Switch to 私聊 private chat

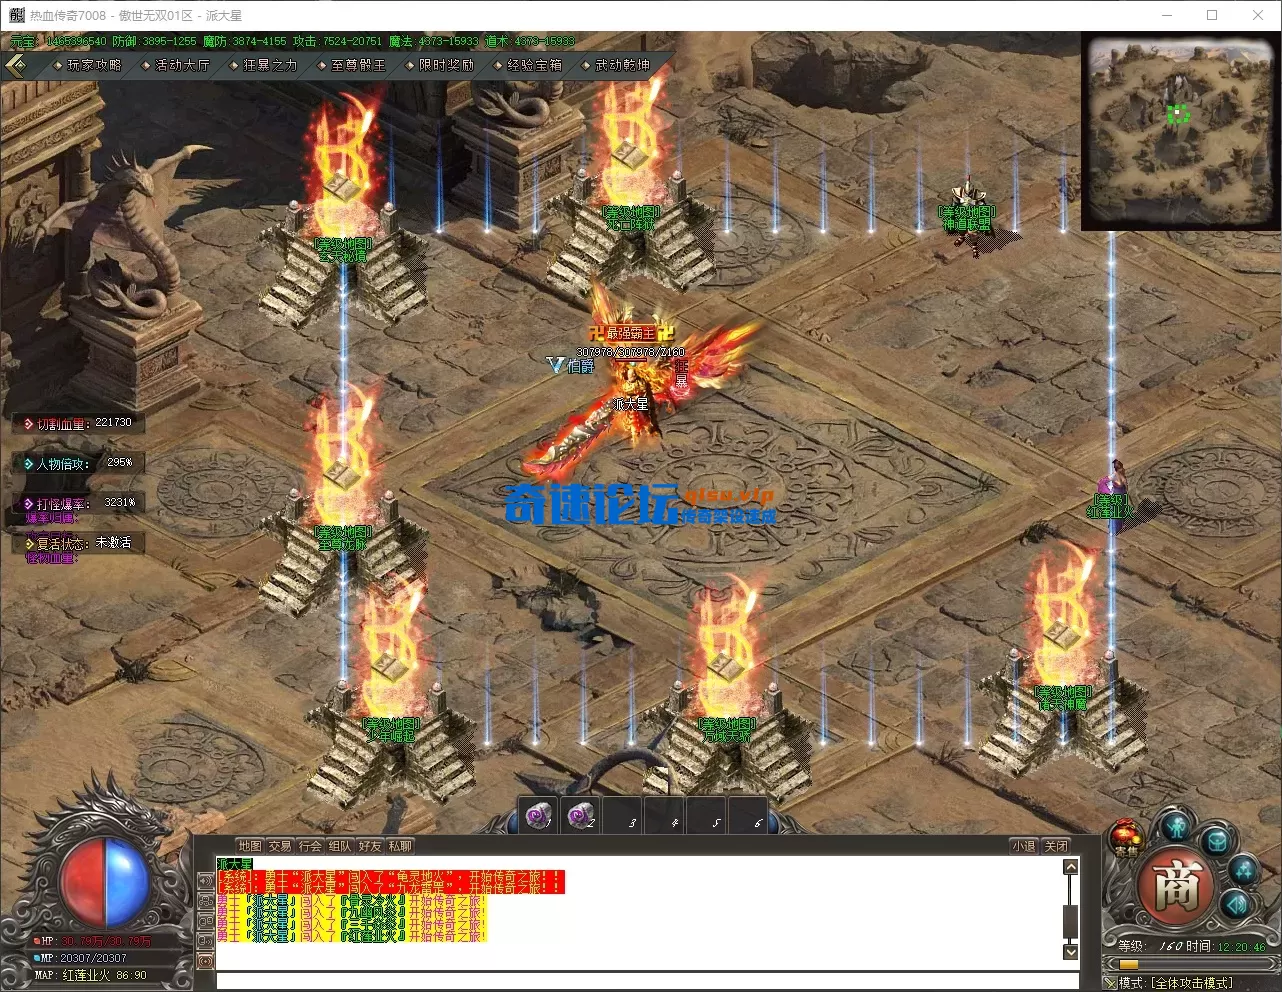[400, 846]
